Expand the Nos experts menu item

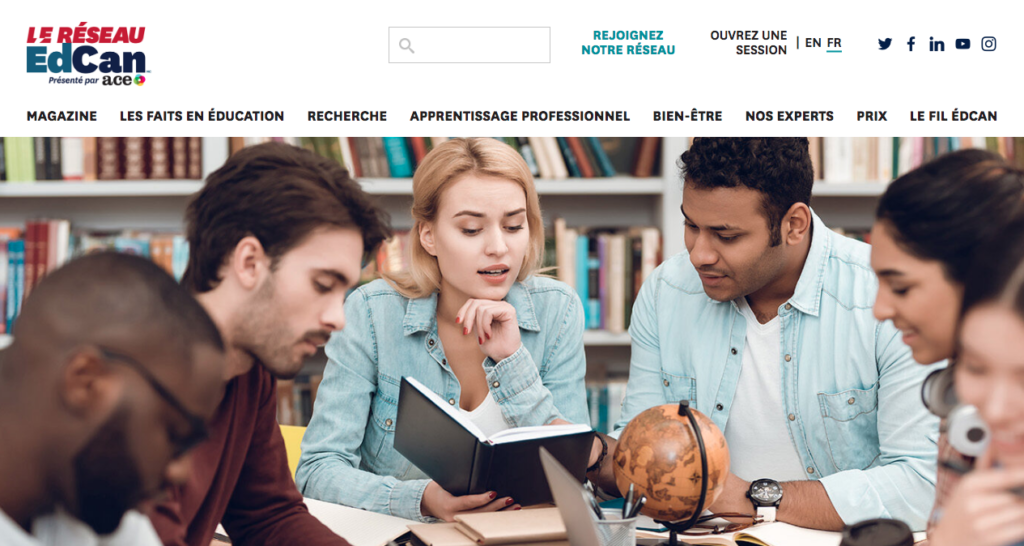pyautogui.click(x=789, y=116)
